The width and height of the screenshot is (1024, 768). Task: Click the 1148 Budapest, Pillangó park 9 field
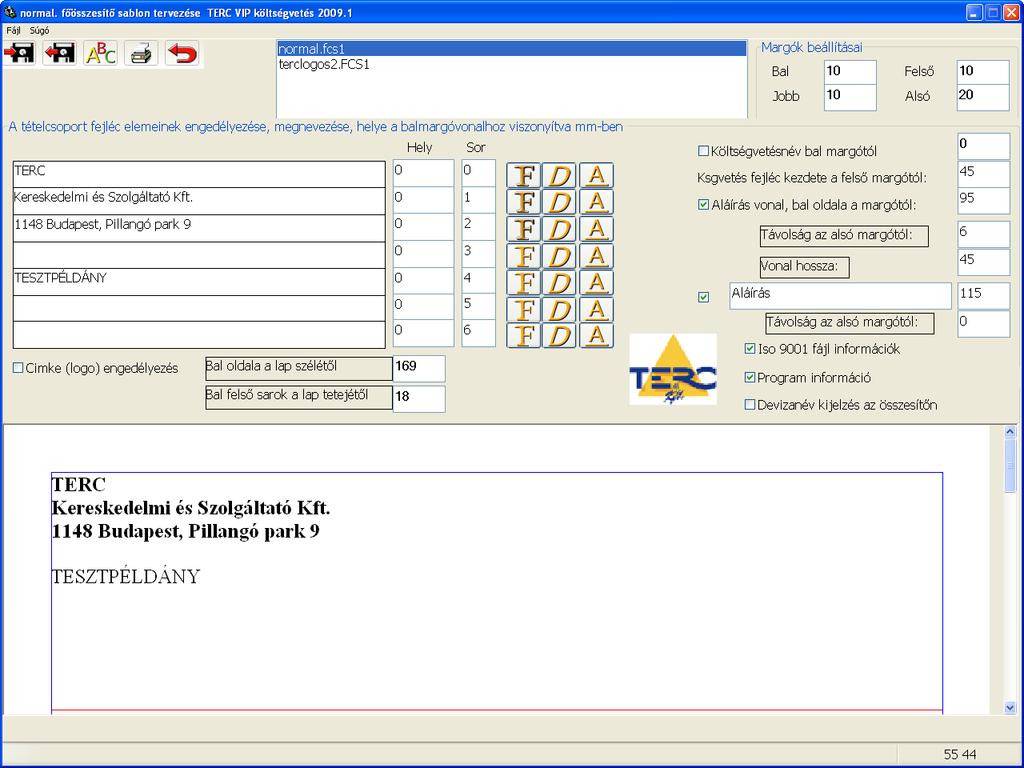pyautogui.click(x=199, y=227)
